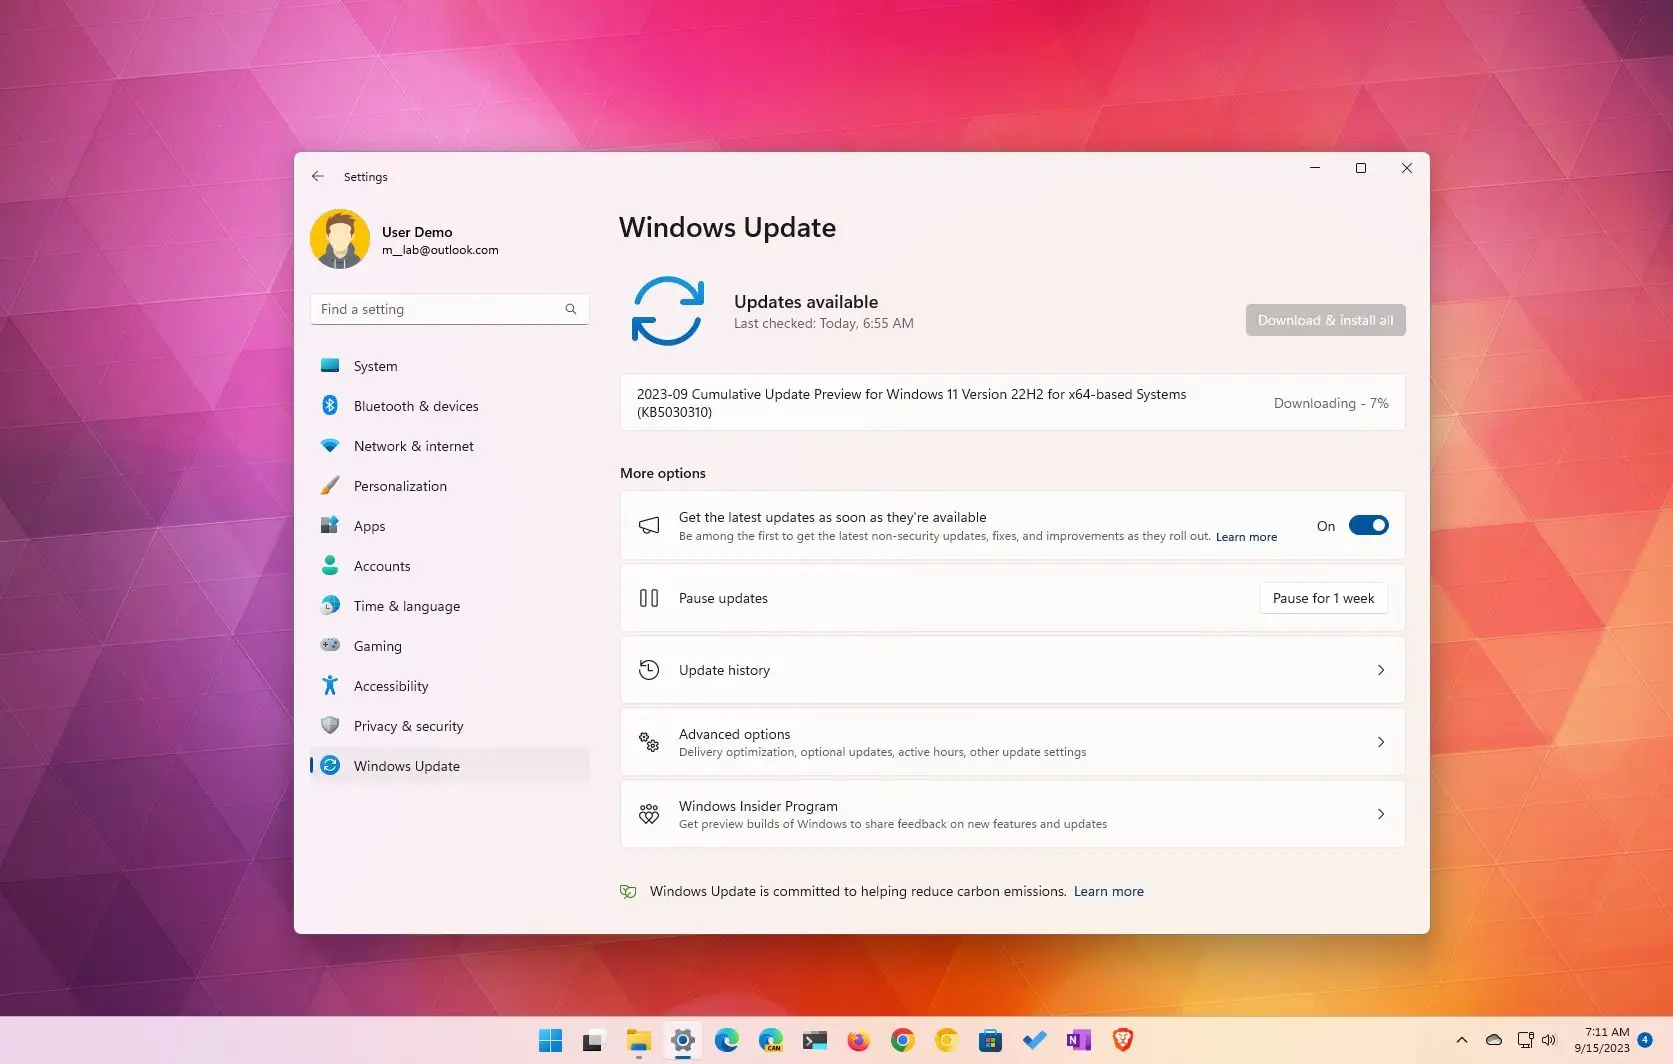This screenshot has width=1673, height=1064.
Task: Open Learn more about carbon emissions link
Action: pos(1109,891)
